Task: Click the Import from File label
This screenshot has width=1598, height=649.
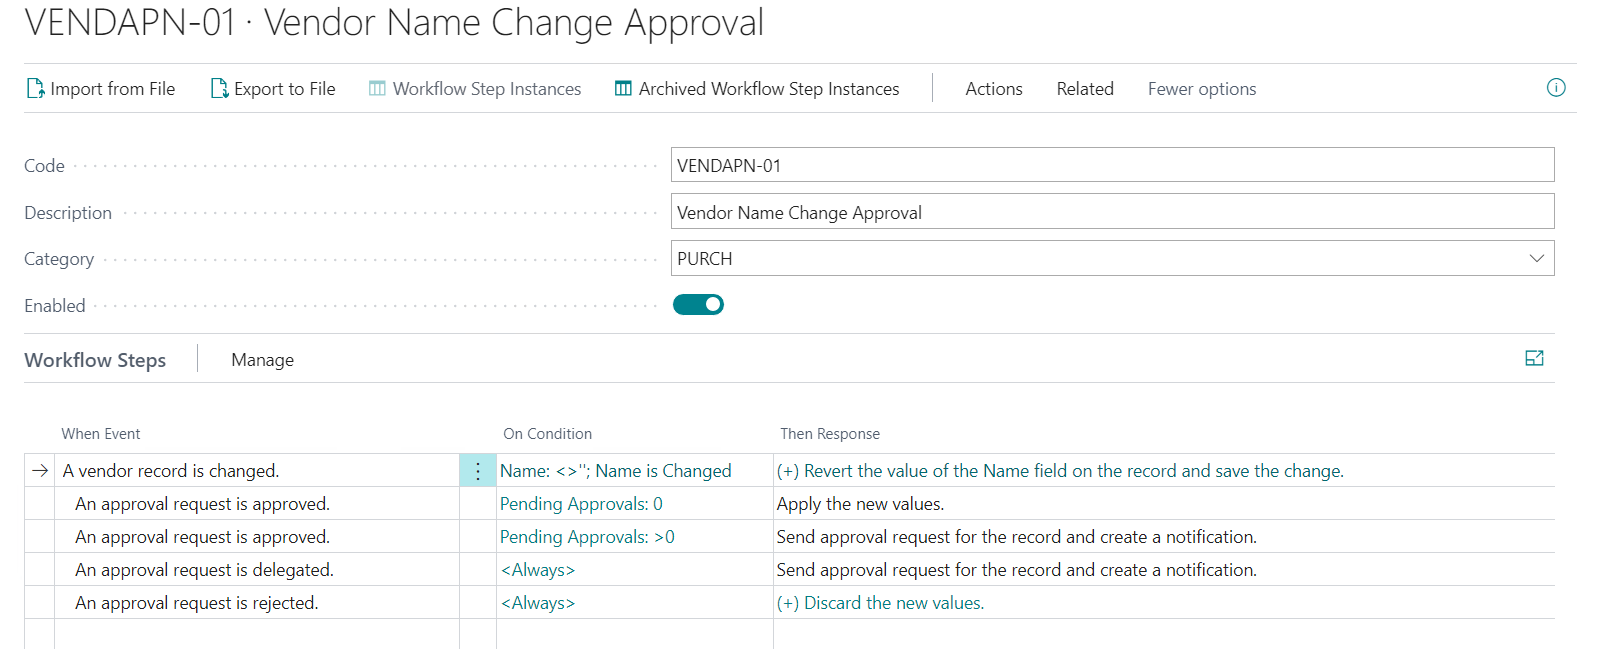Action: point(113,89)
